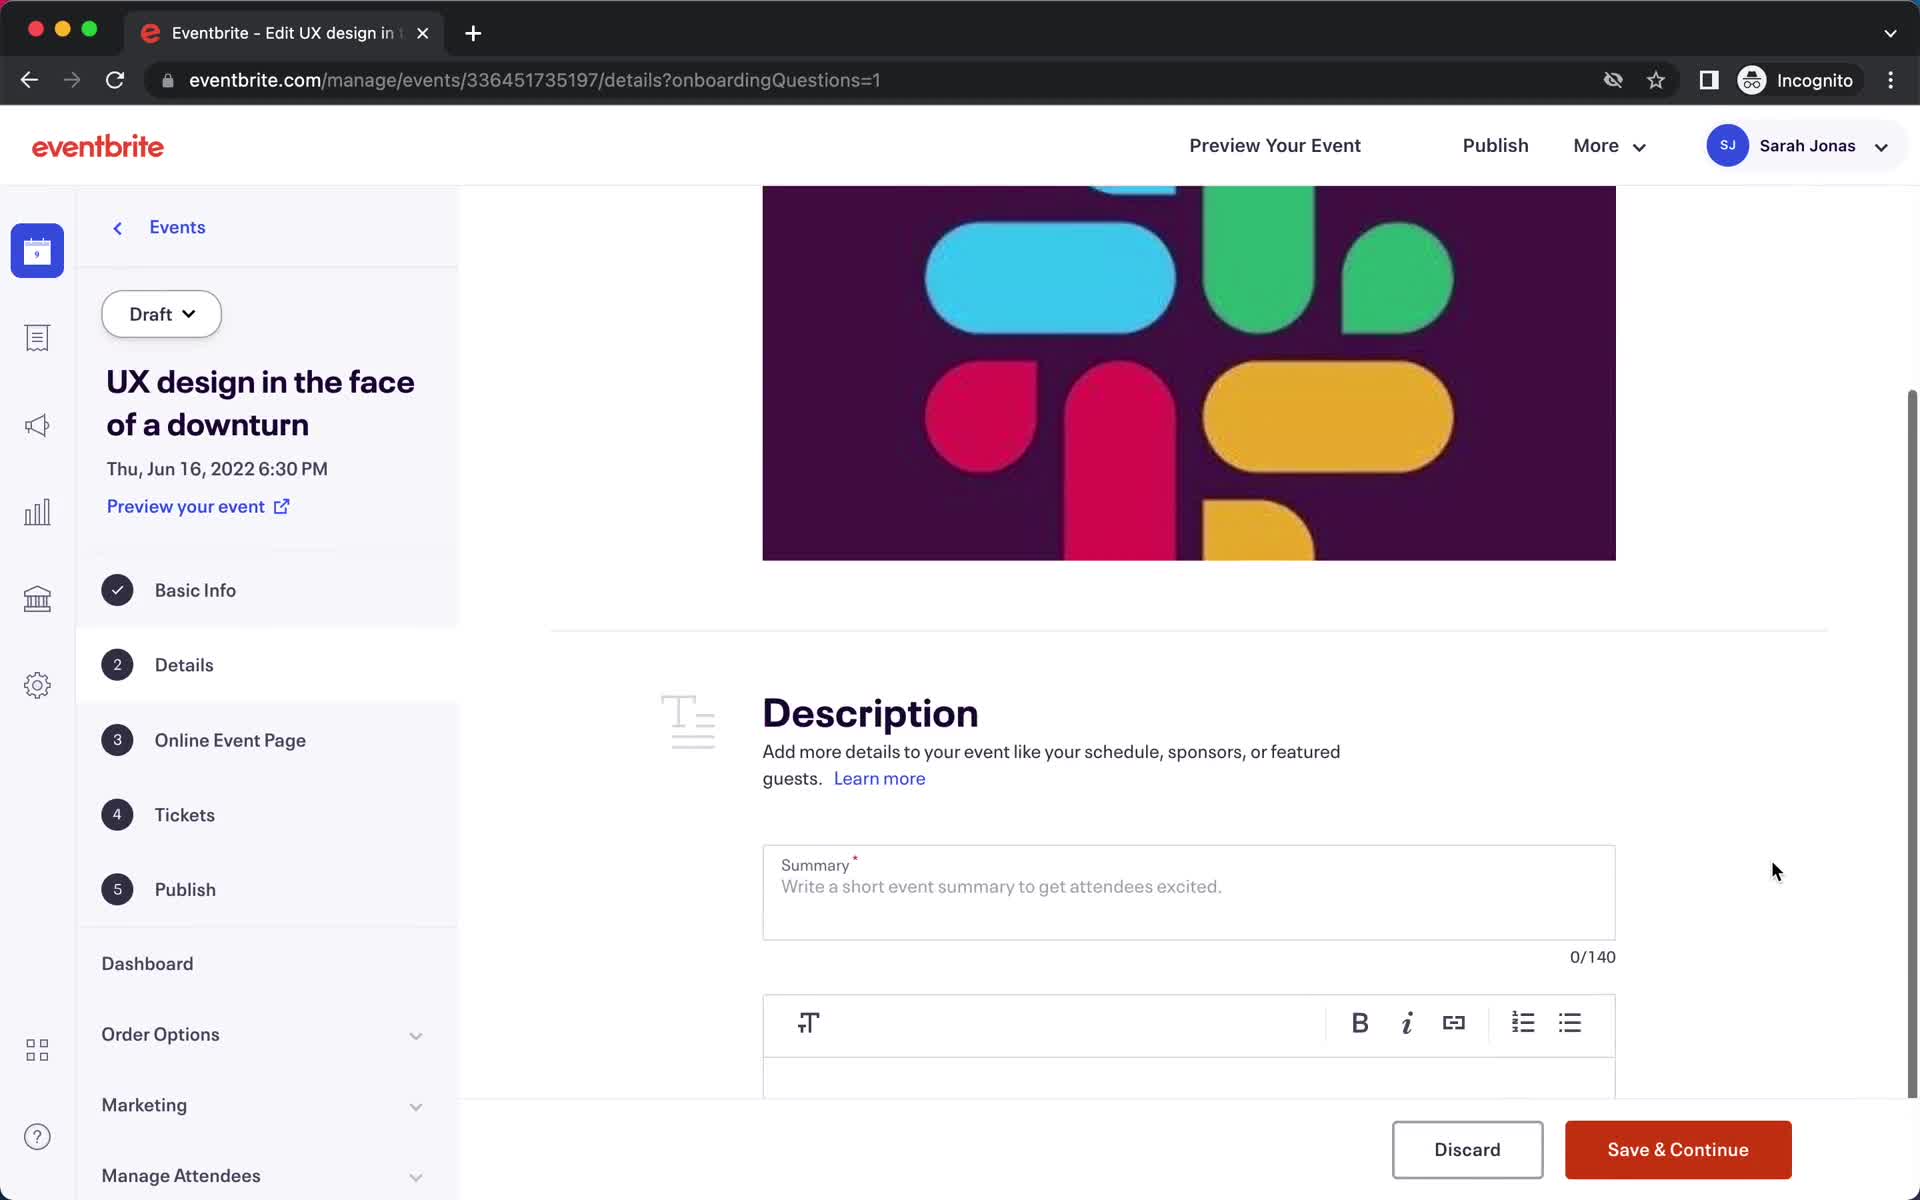Screen dimensions: 1920x1200
Task: Click Save & Continue button
Action: 1677,1149
